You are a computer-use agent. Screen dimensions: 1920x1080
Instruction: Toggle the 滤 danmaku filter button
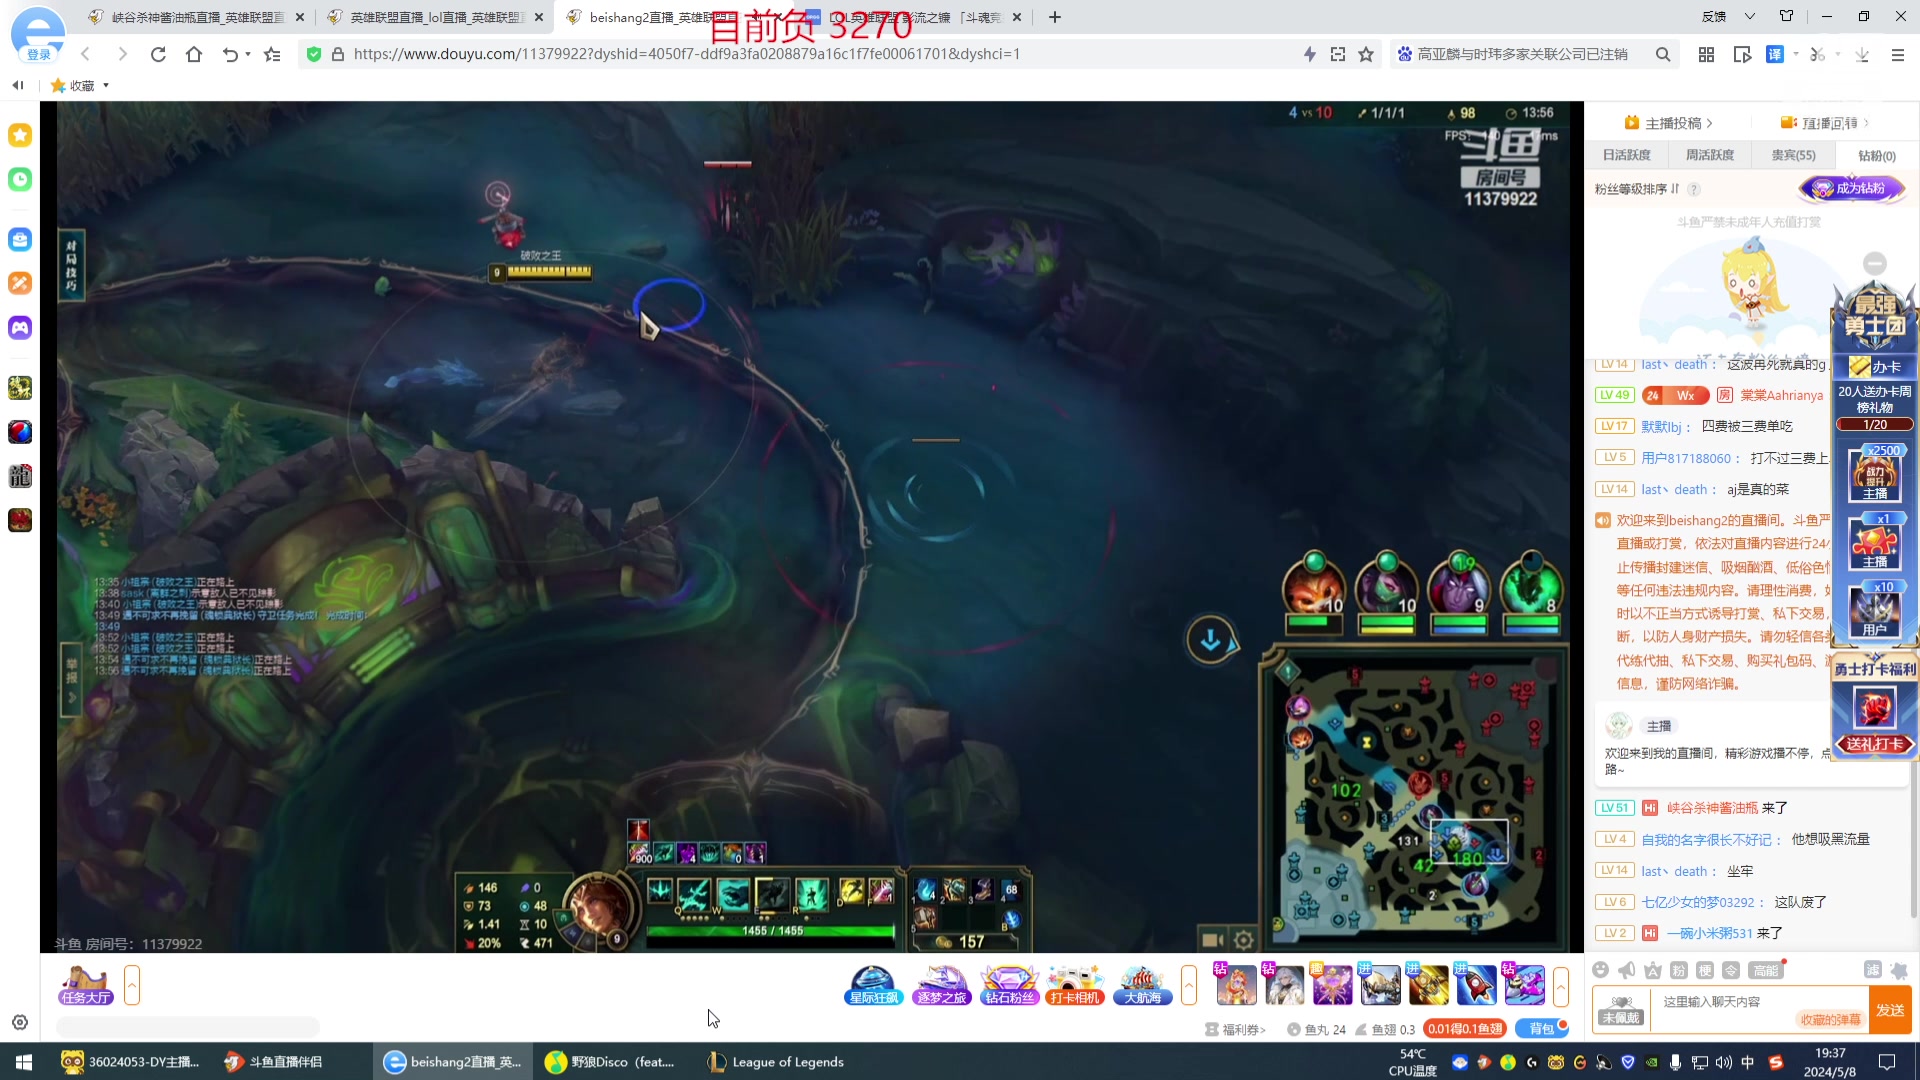point(1873,970)
